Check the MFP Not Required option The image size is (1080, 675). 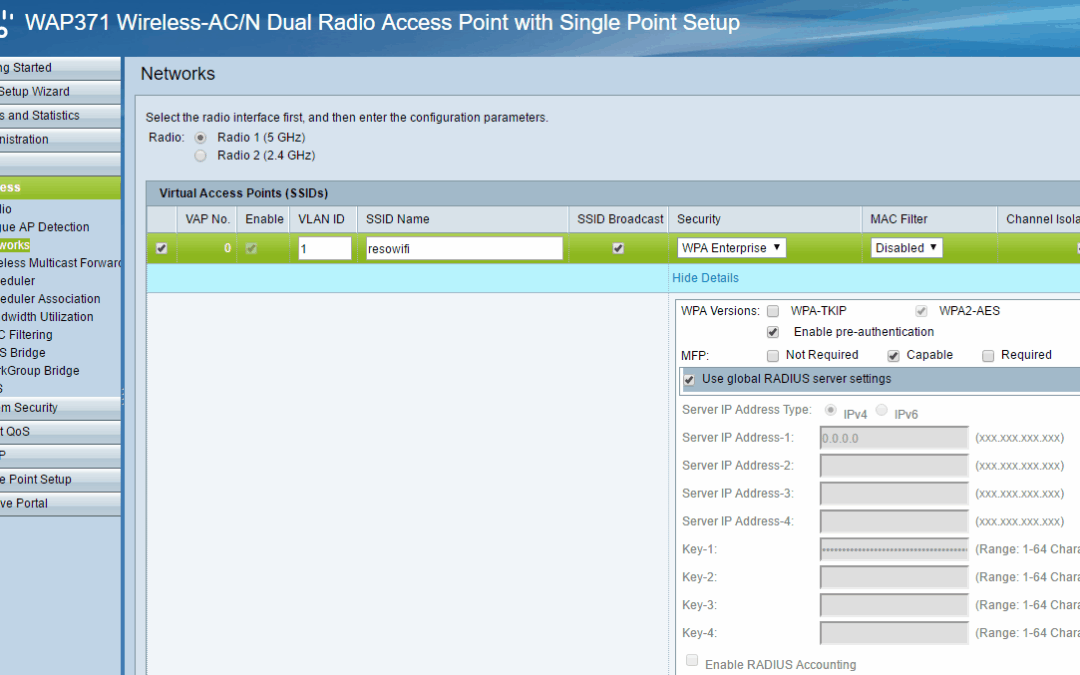pyautogui.click(x=773, y=355)
